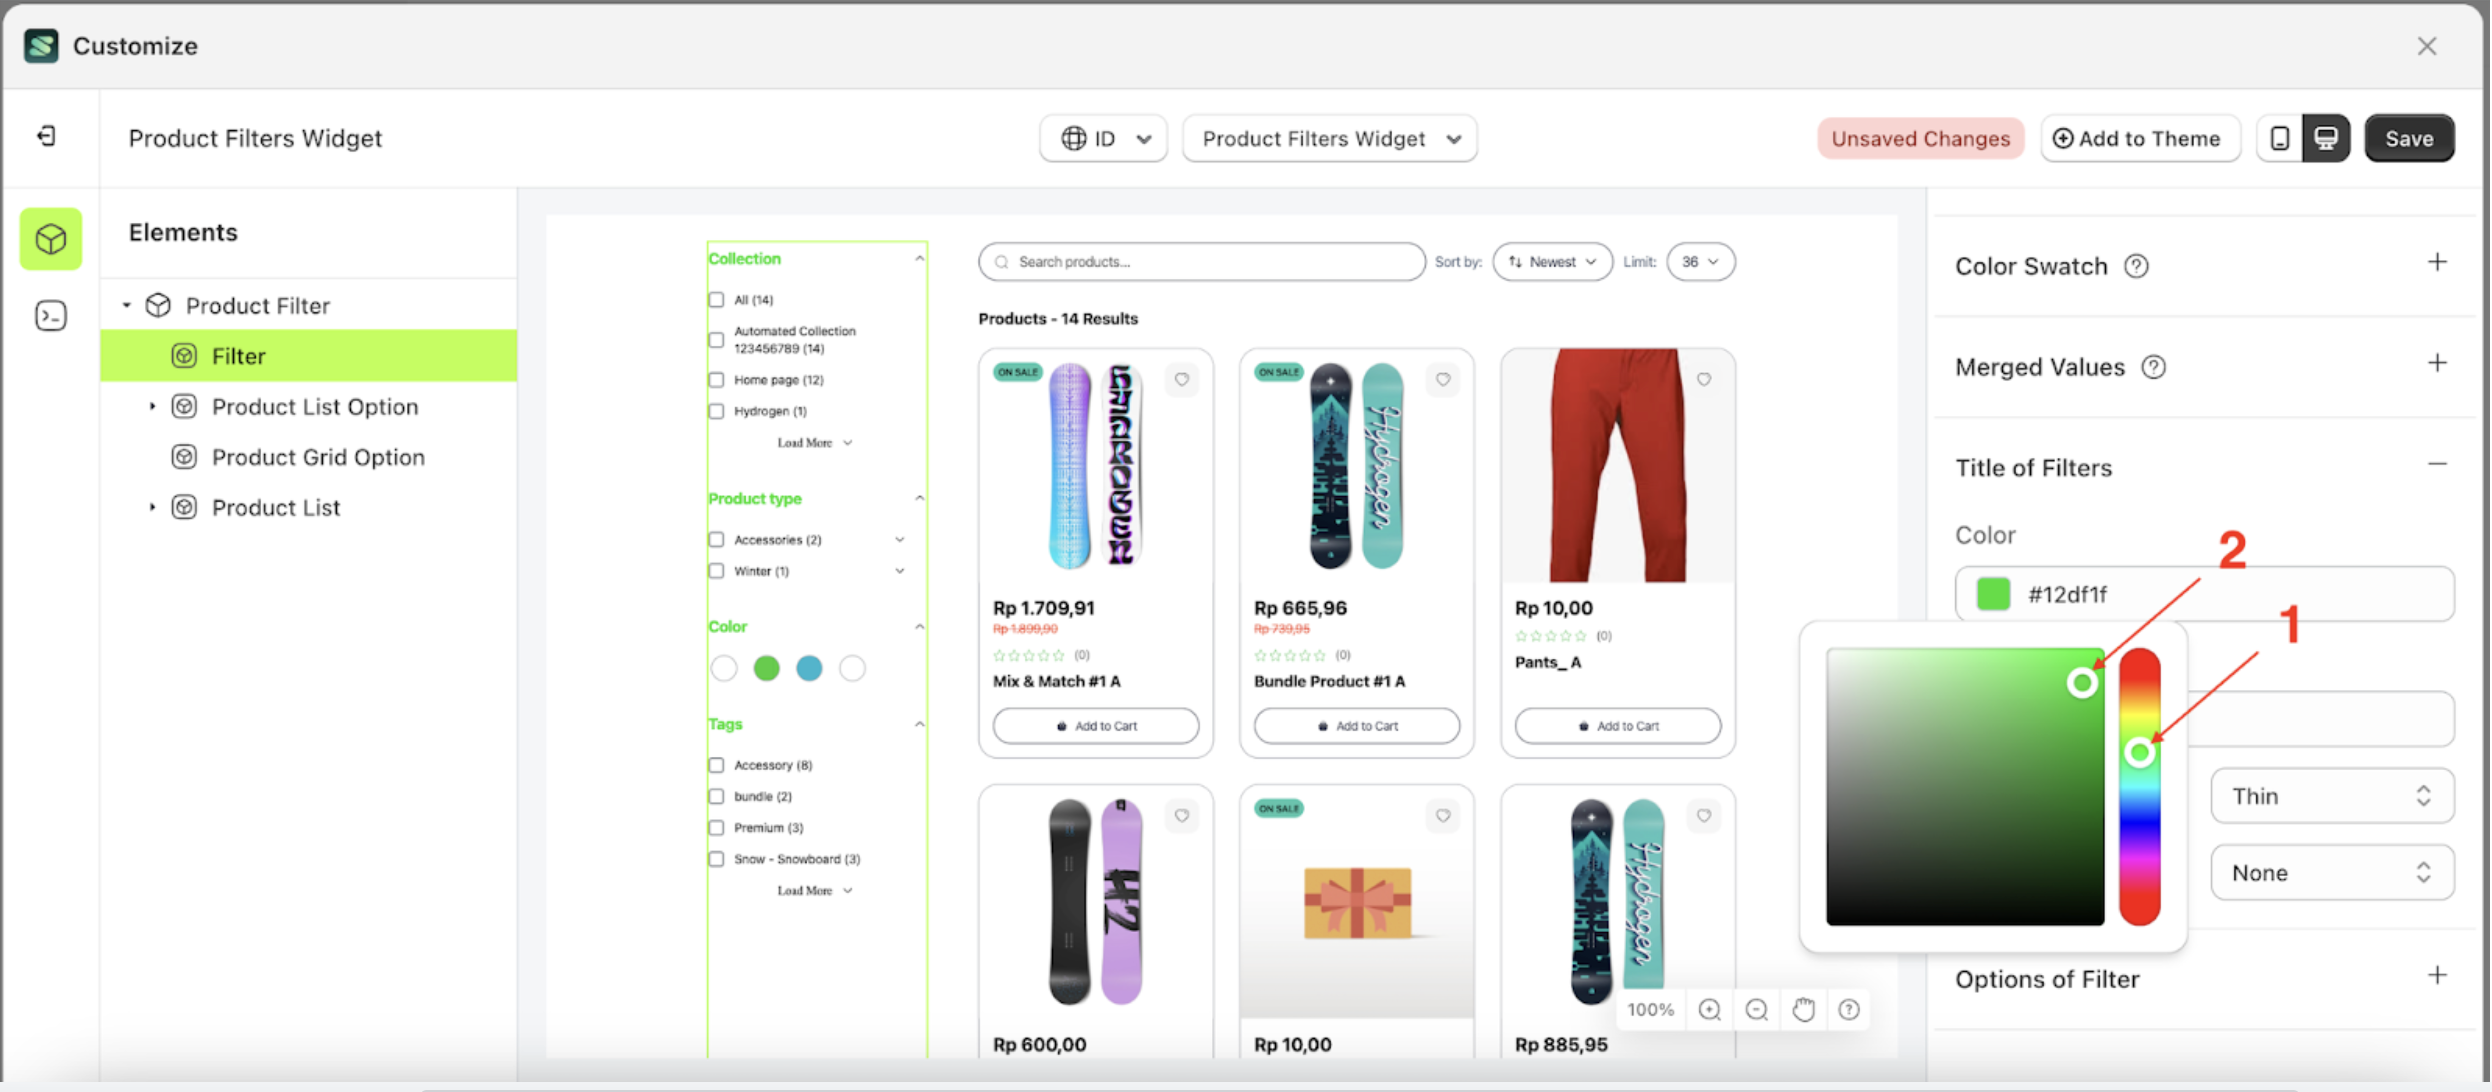Screen dimensions: 2492x1092
Task: Click the Add to Theme button
Action: click(2138, 138)
